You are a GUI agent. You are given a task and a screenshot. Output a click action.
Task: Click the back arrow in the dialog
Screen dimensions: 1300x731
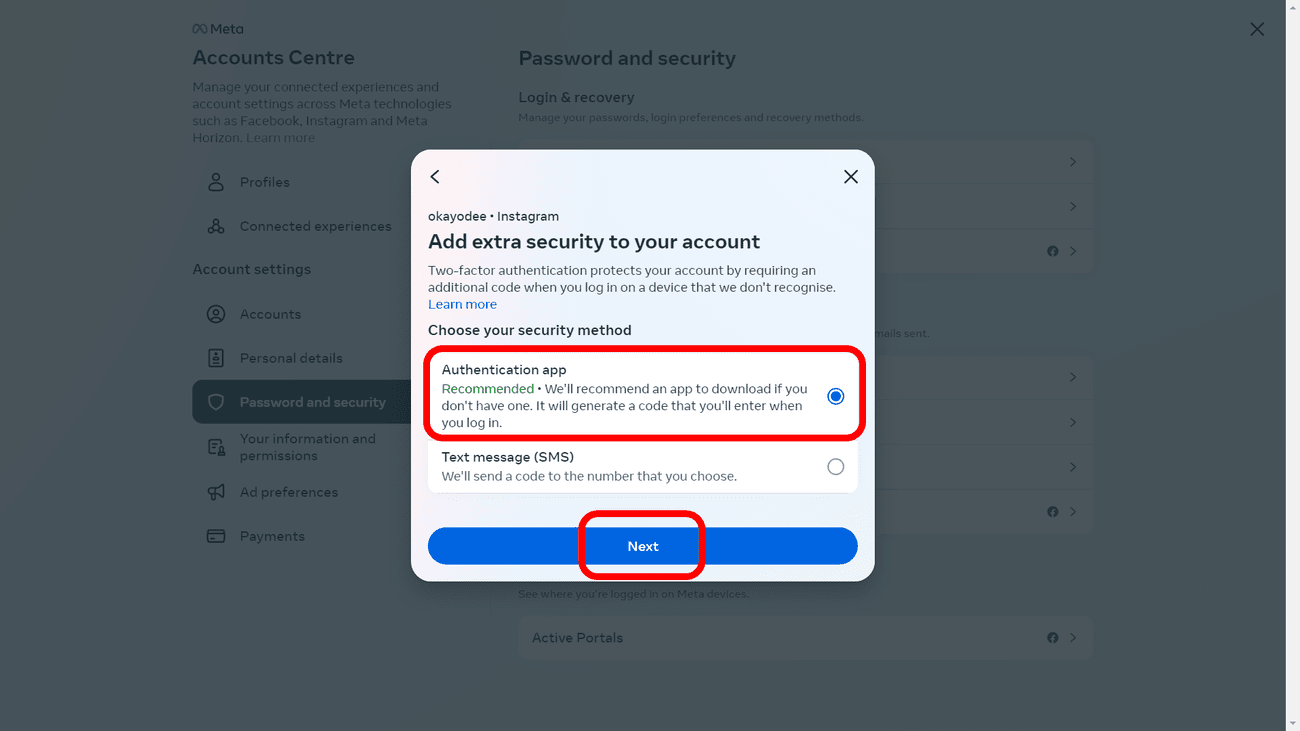coord(435,177)
